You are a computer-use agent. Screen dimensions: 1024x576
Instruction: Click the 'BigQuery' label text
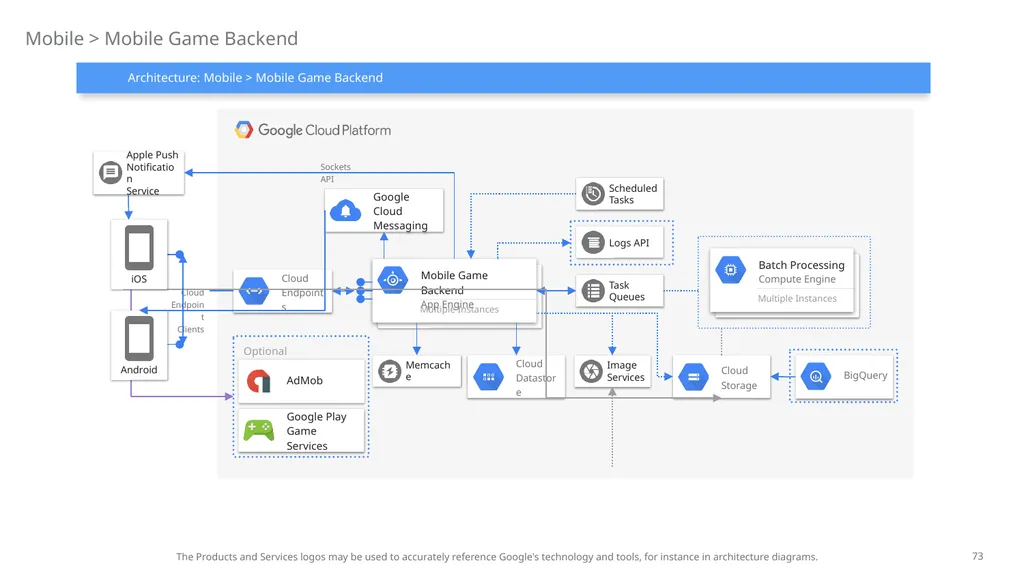(865, 376)
